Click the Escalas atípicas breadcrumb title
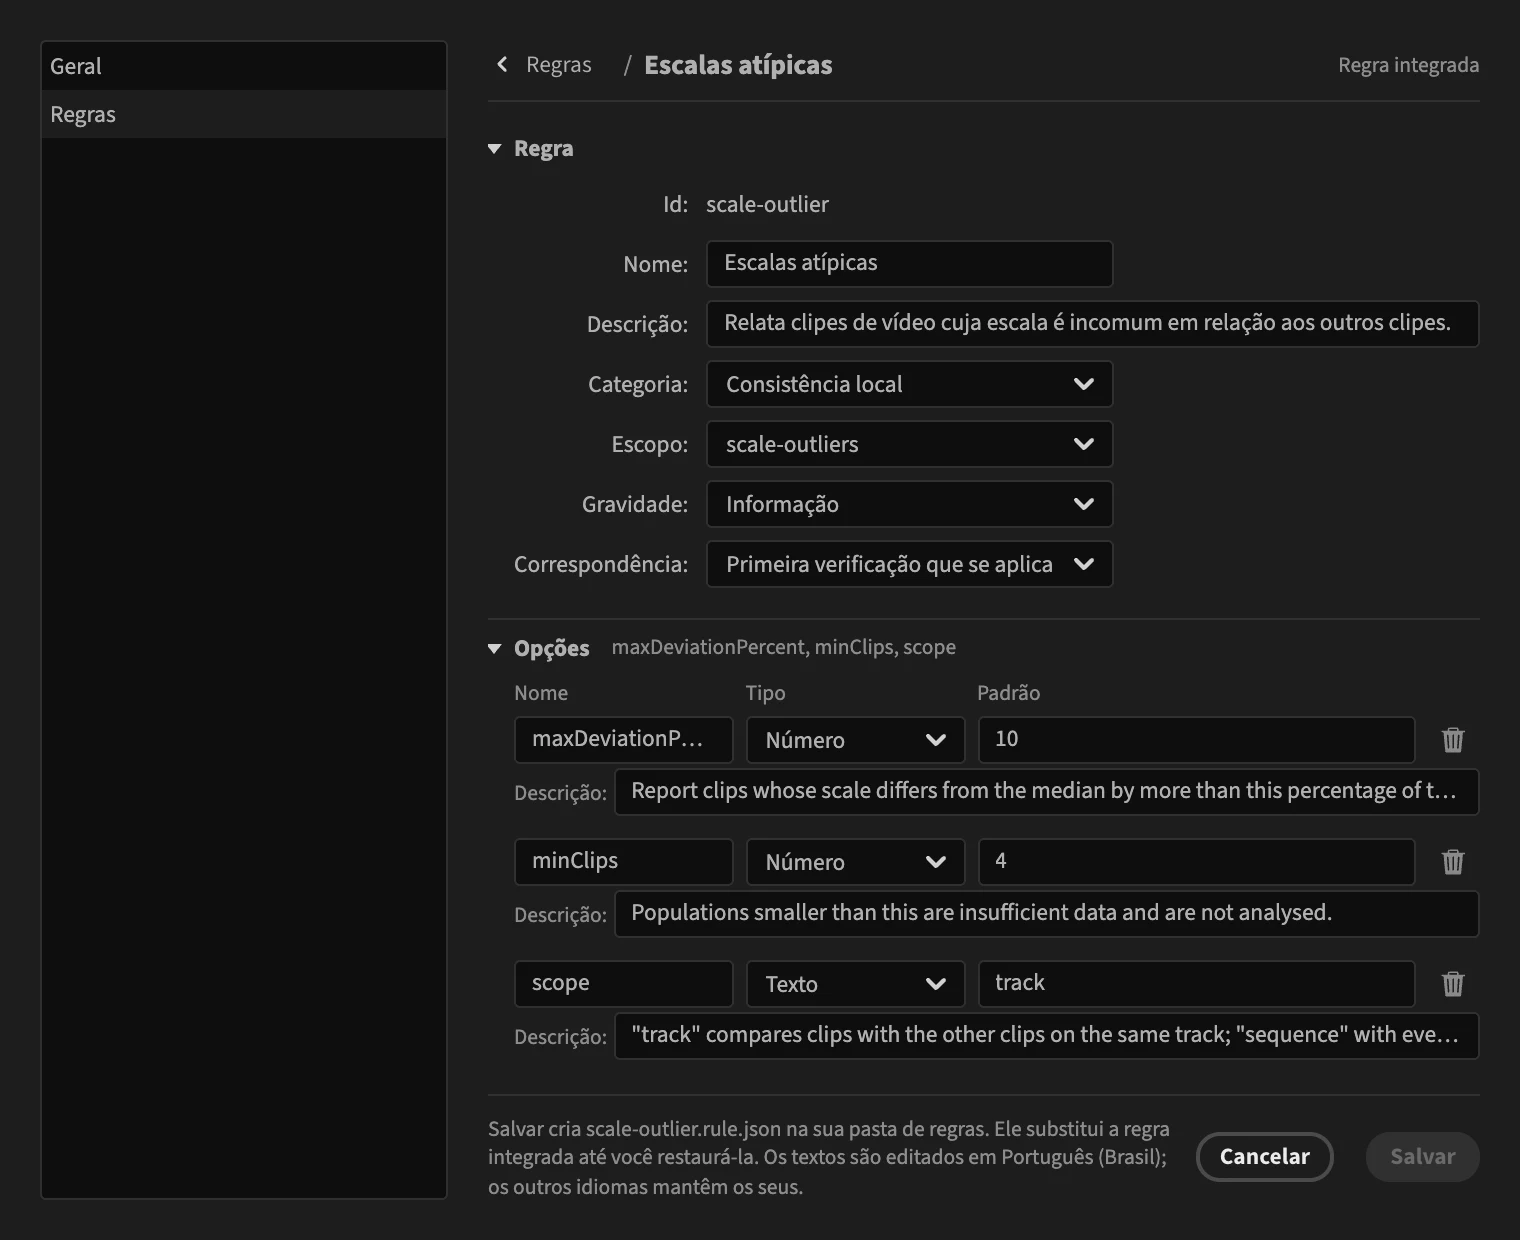 [738, 65]
